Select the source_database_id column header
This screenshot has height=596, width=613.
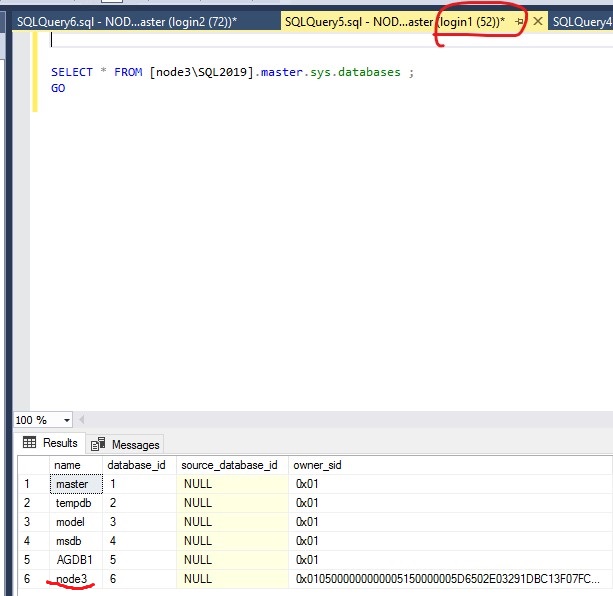[232, 465]
